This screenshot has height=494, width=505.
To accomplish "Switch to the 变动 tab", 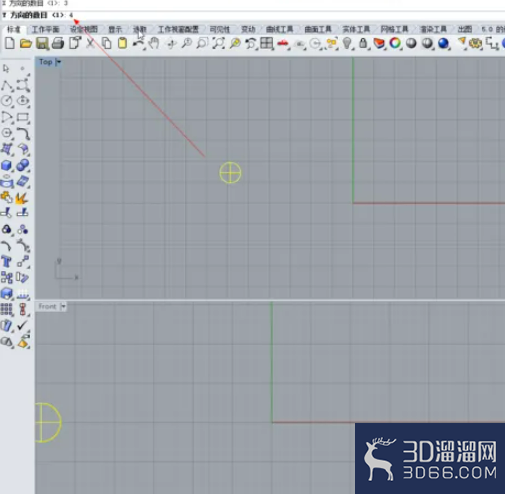I will (x=248, y=29).
